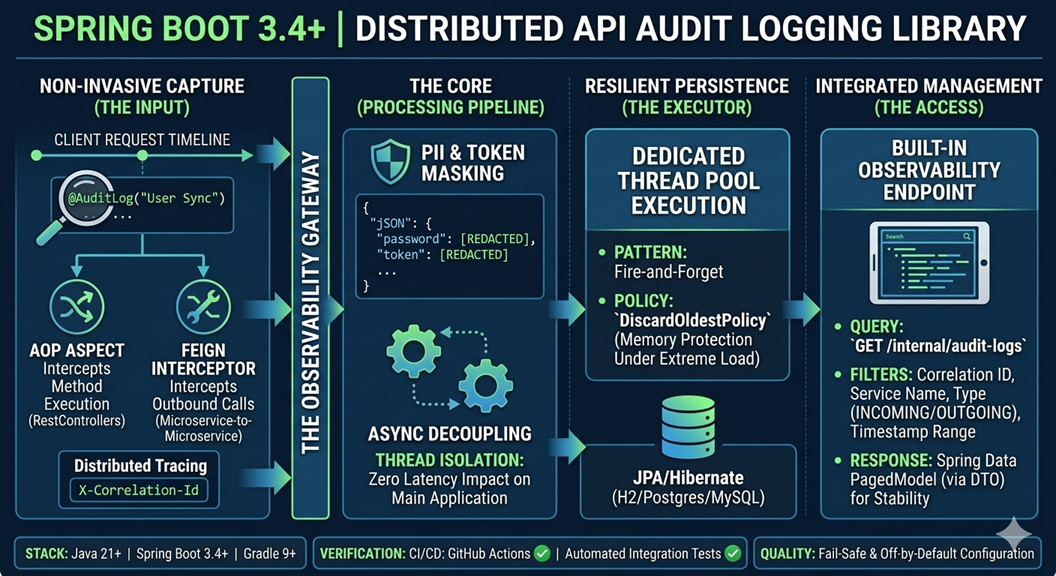Click the "password": [REDACTED] line
The width and height of the screenshot is (1056, 576).
pyautogui.click(x=456, y=238)
